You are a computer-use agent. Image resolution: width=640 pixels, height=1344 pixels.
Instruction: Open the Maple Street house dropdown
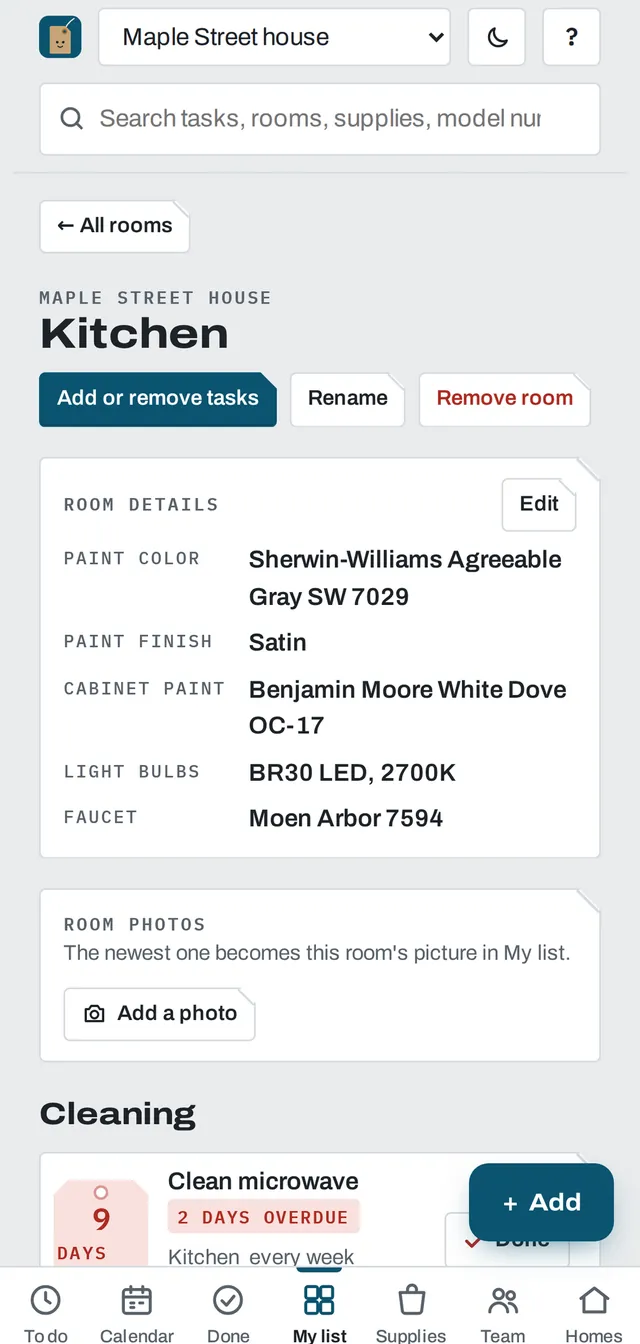pos(275,37)
